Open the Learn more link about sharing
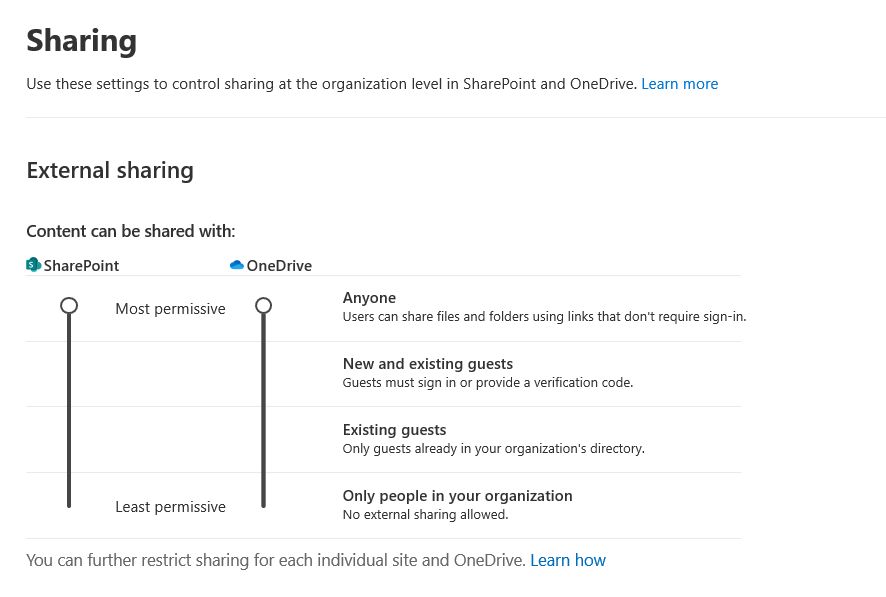This screenshot has height=597, width=886. pyautogui.click(x=679, y=84)
